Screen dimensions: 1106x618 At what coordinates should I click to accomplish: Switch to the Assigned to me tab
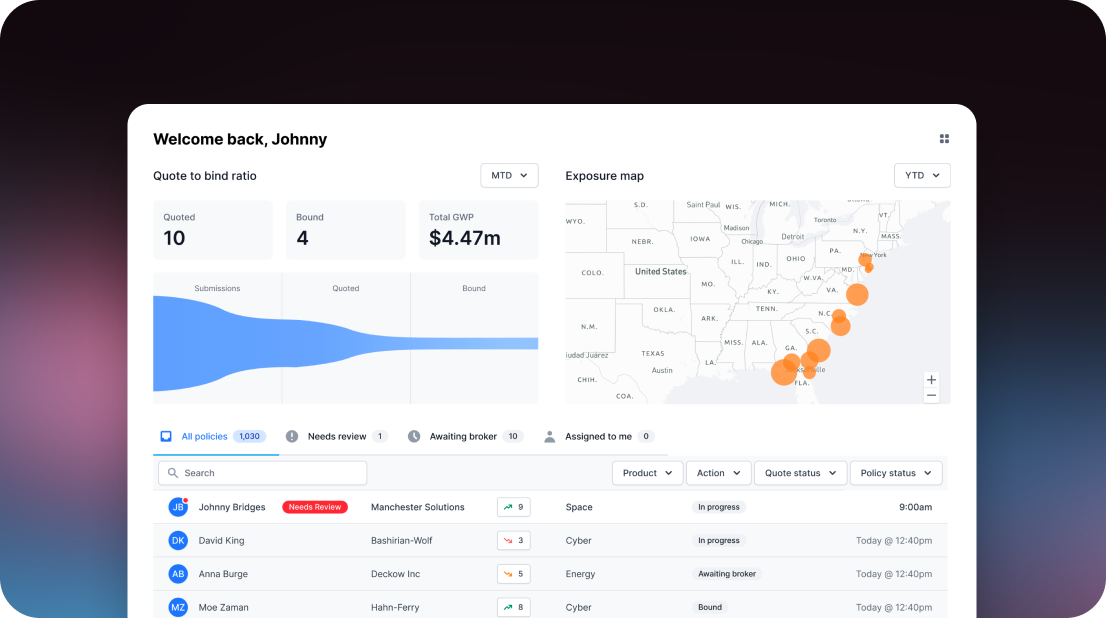[599, 436]
